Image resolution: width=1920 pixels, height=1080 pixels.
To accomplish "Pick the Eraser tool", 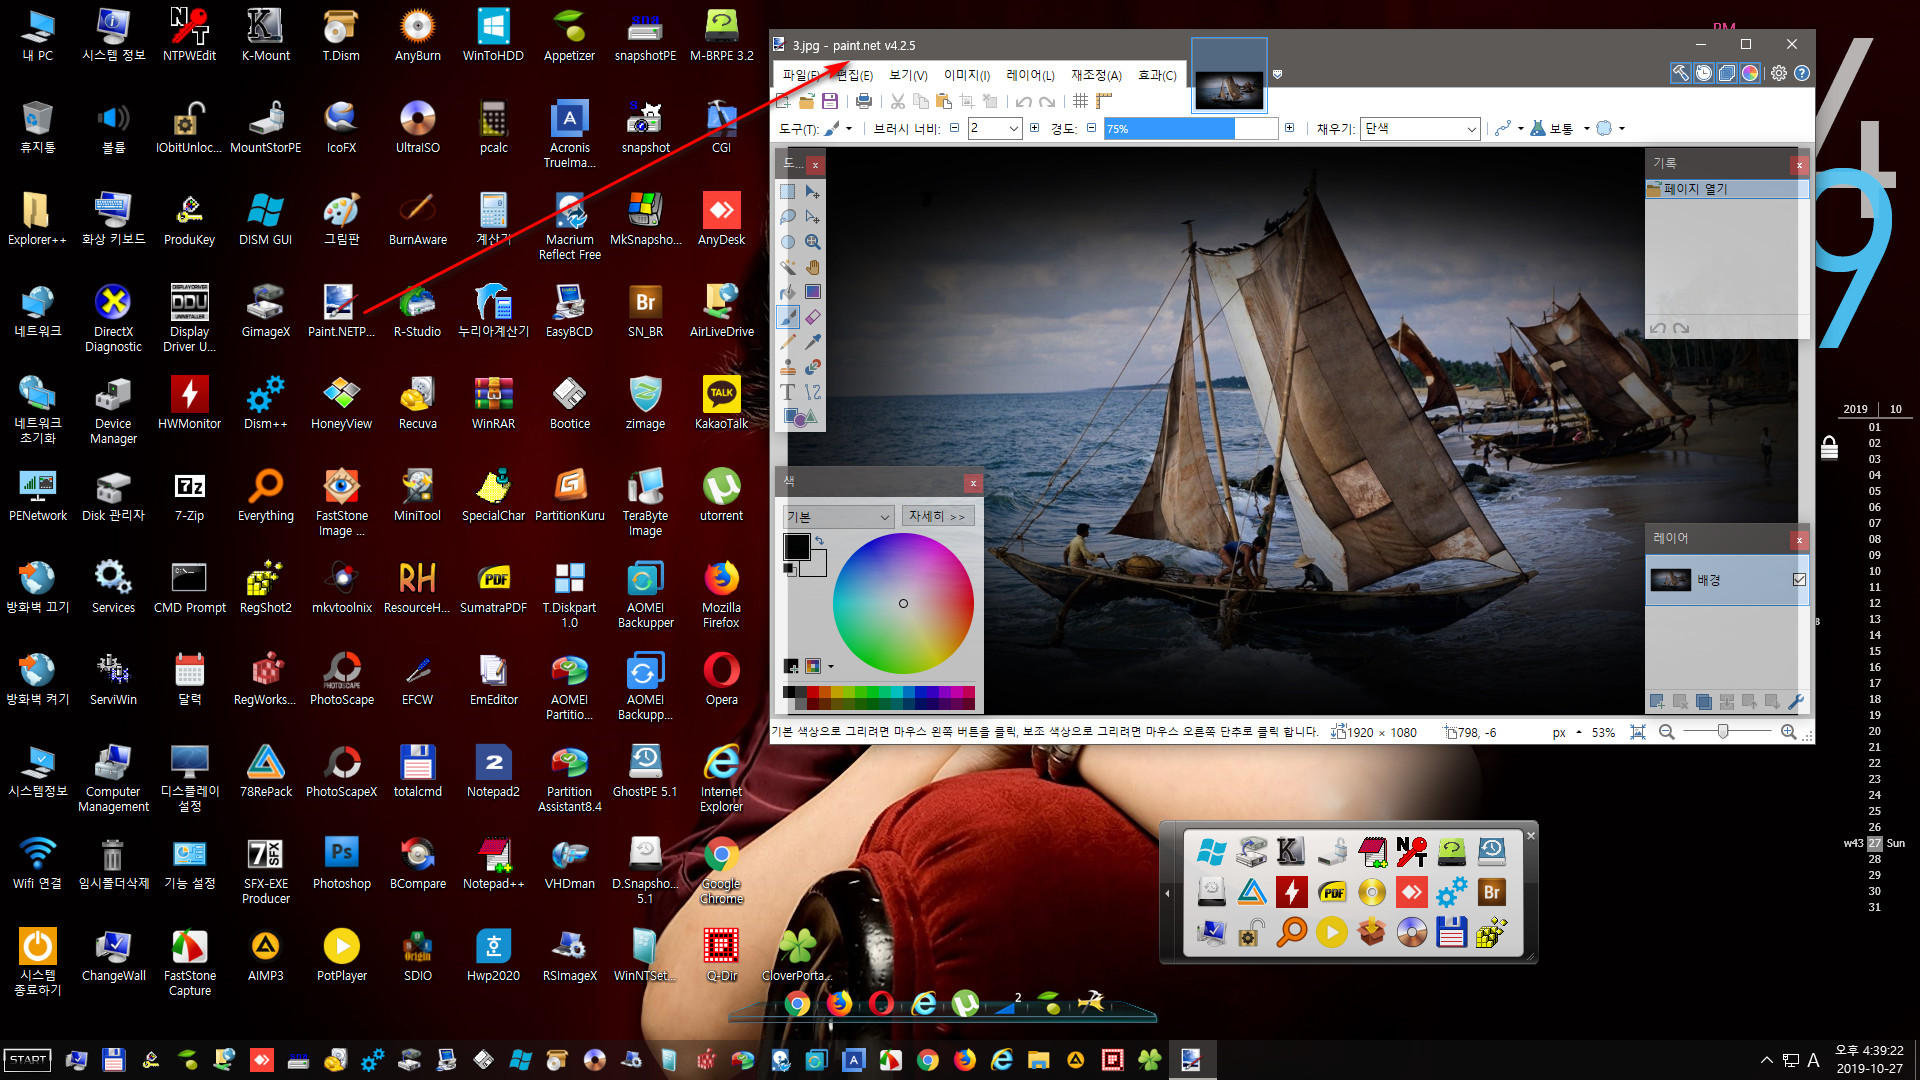I will (813, 317).
